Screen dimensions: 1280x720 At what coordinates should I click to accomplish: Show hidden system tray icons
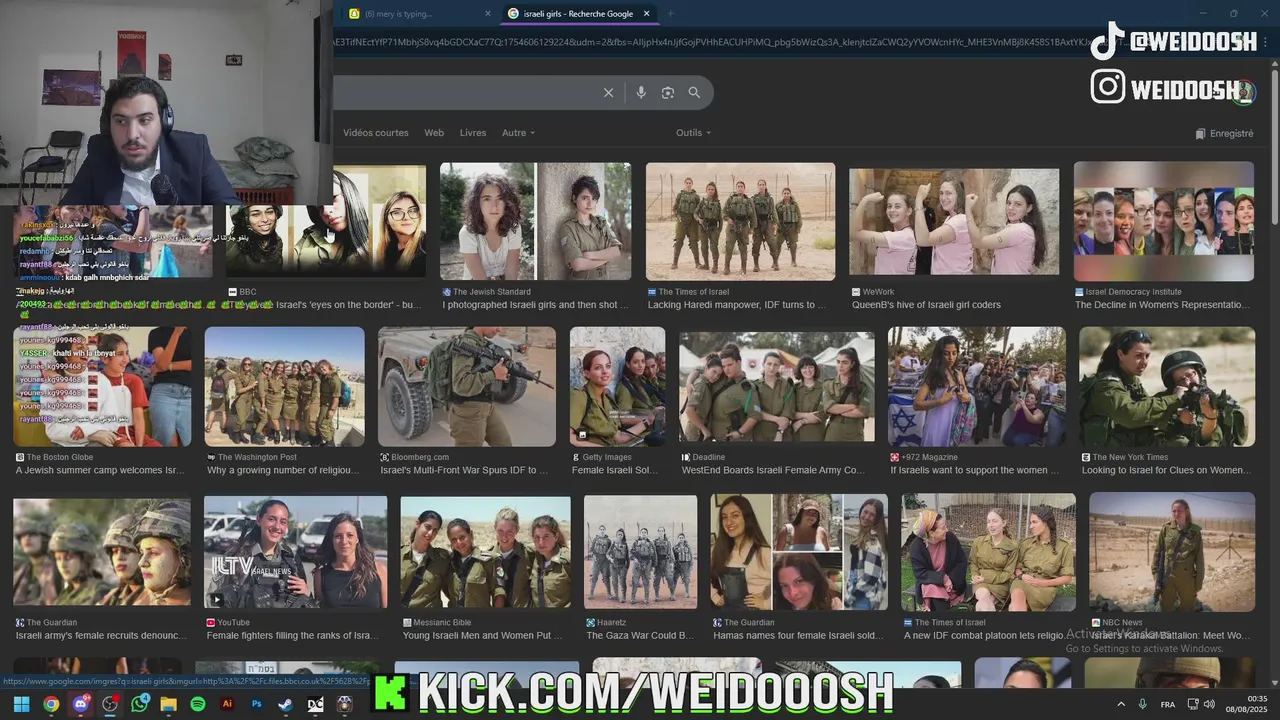click(x=1120, y=704)
